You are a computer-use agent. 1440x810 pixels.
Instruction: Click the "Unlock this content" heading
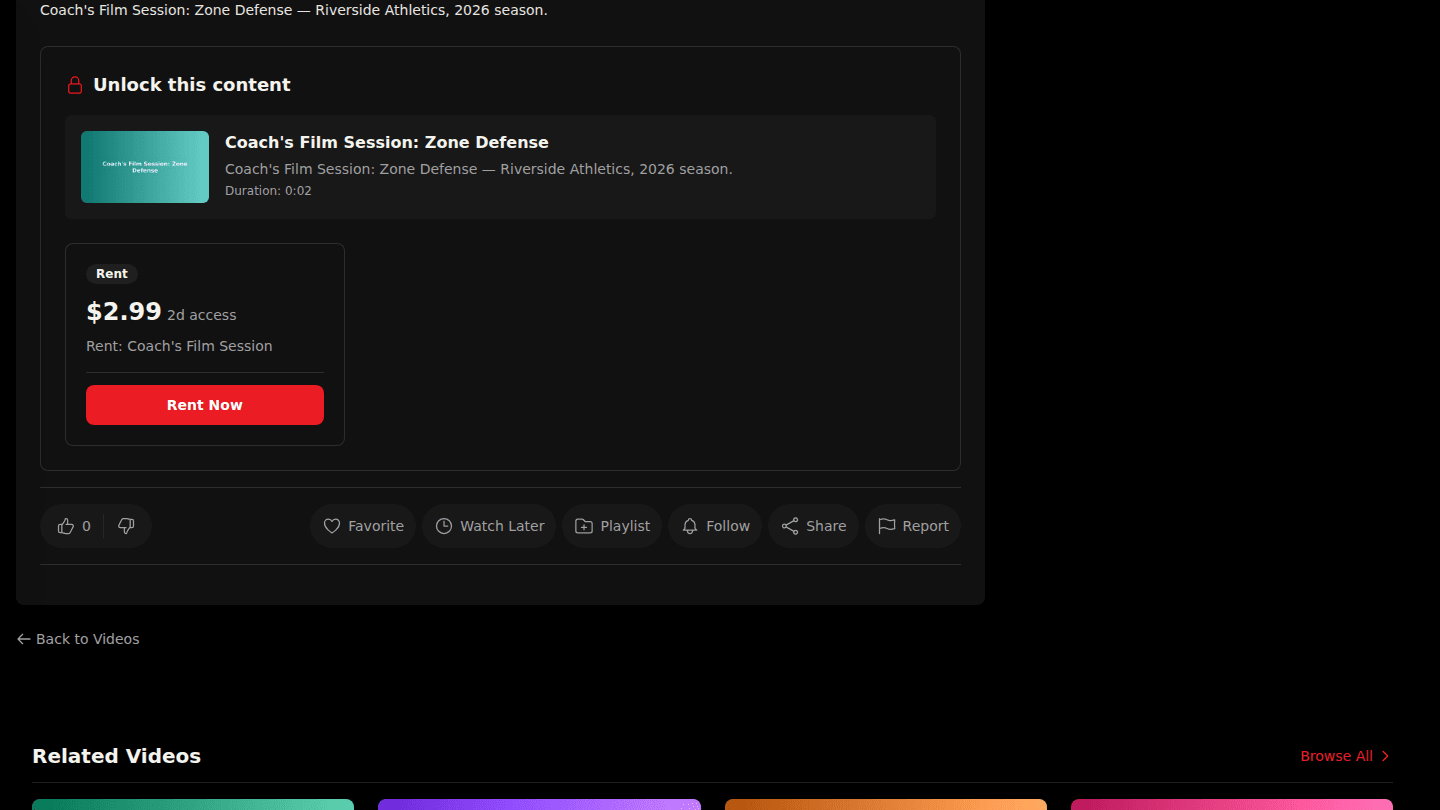coord(192,85)
